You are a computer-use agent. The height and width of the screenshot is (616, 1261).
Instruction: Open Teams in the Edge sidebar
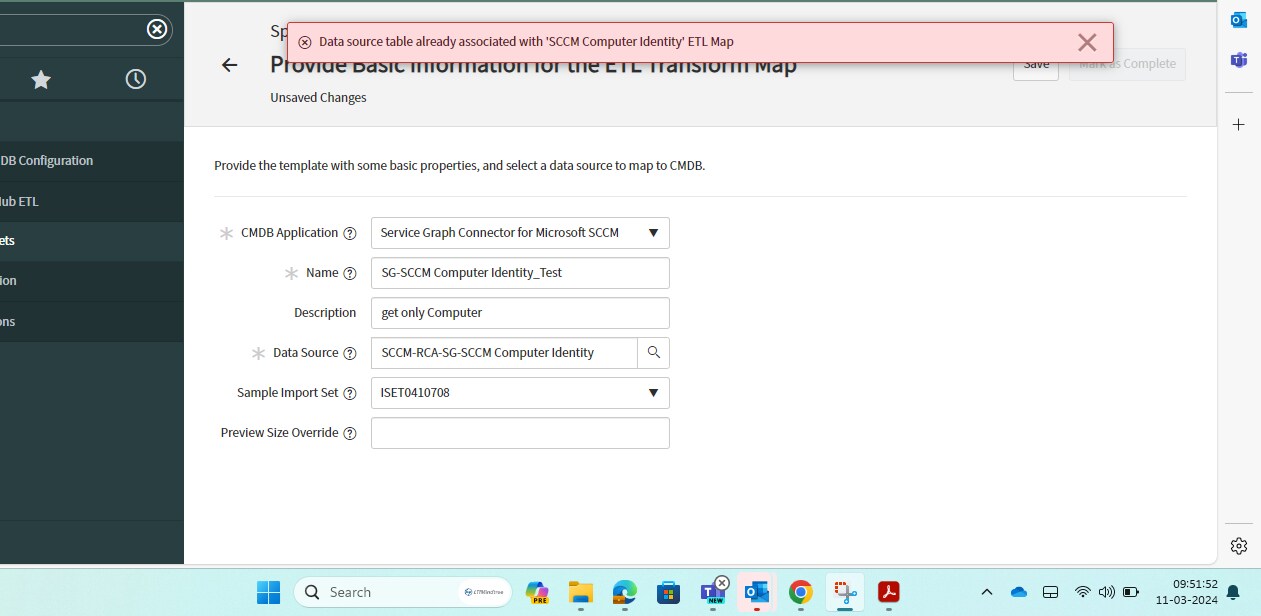coord(1239,60)
